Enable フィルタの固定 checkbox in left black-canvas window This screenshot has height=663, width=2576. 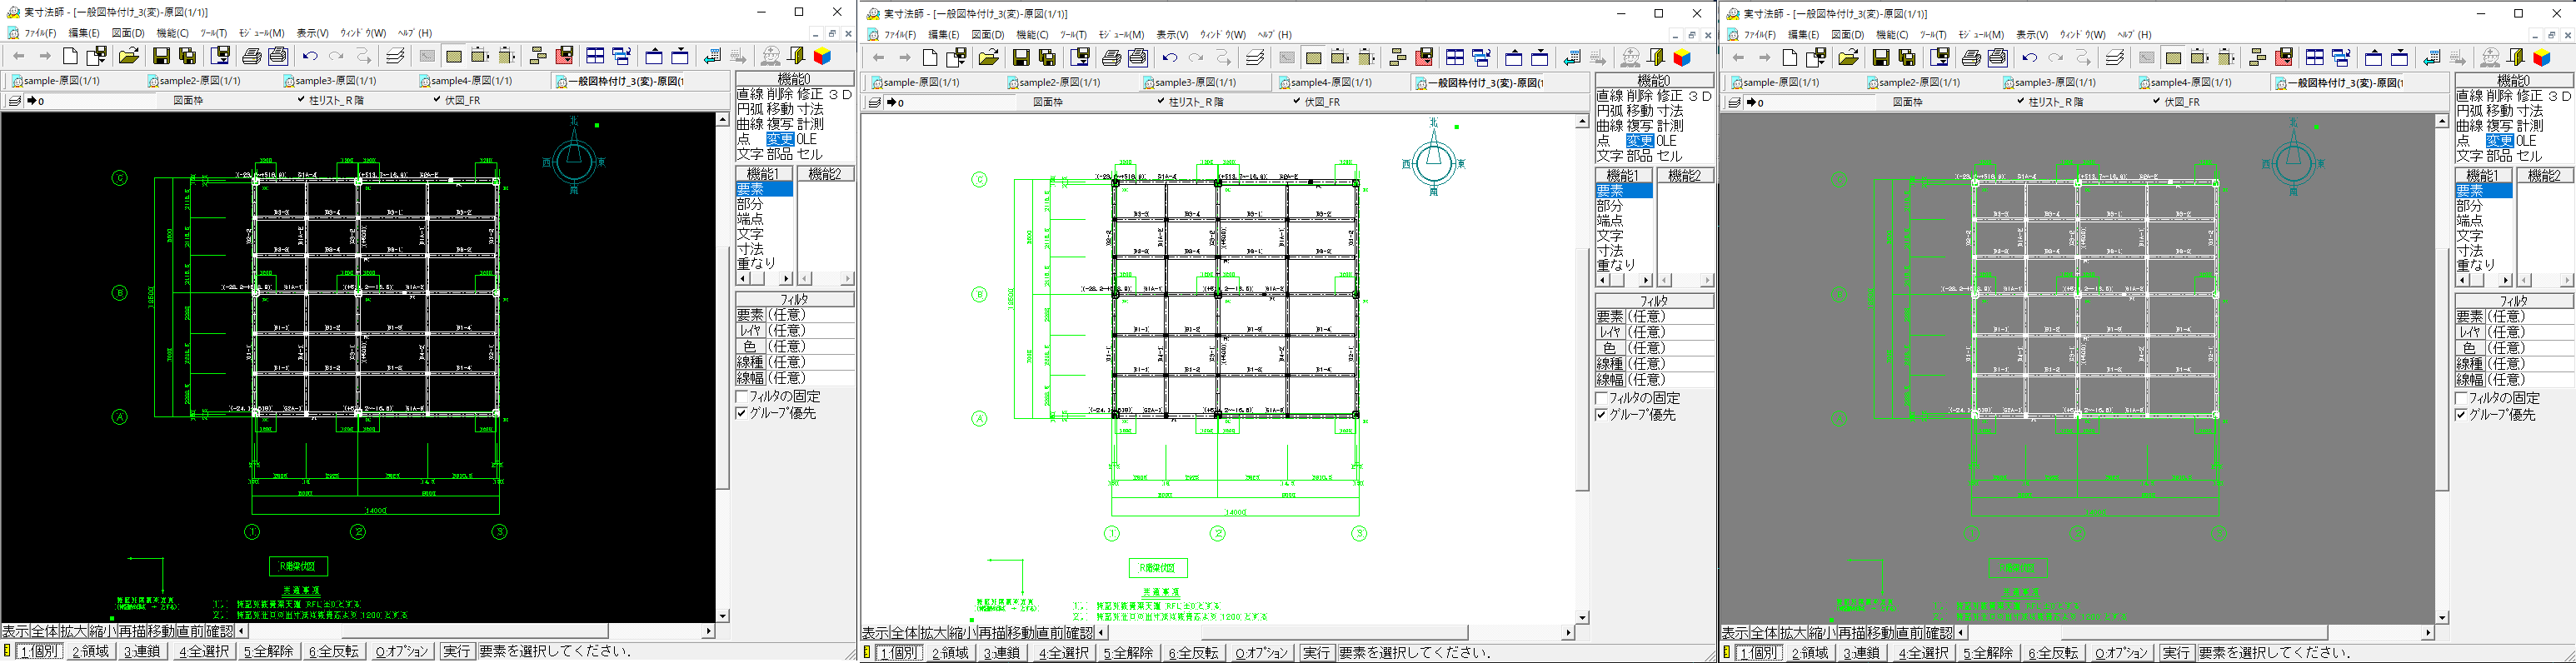pos(742,397)
